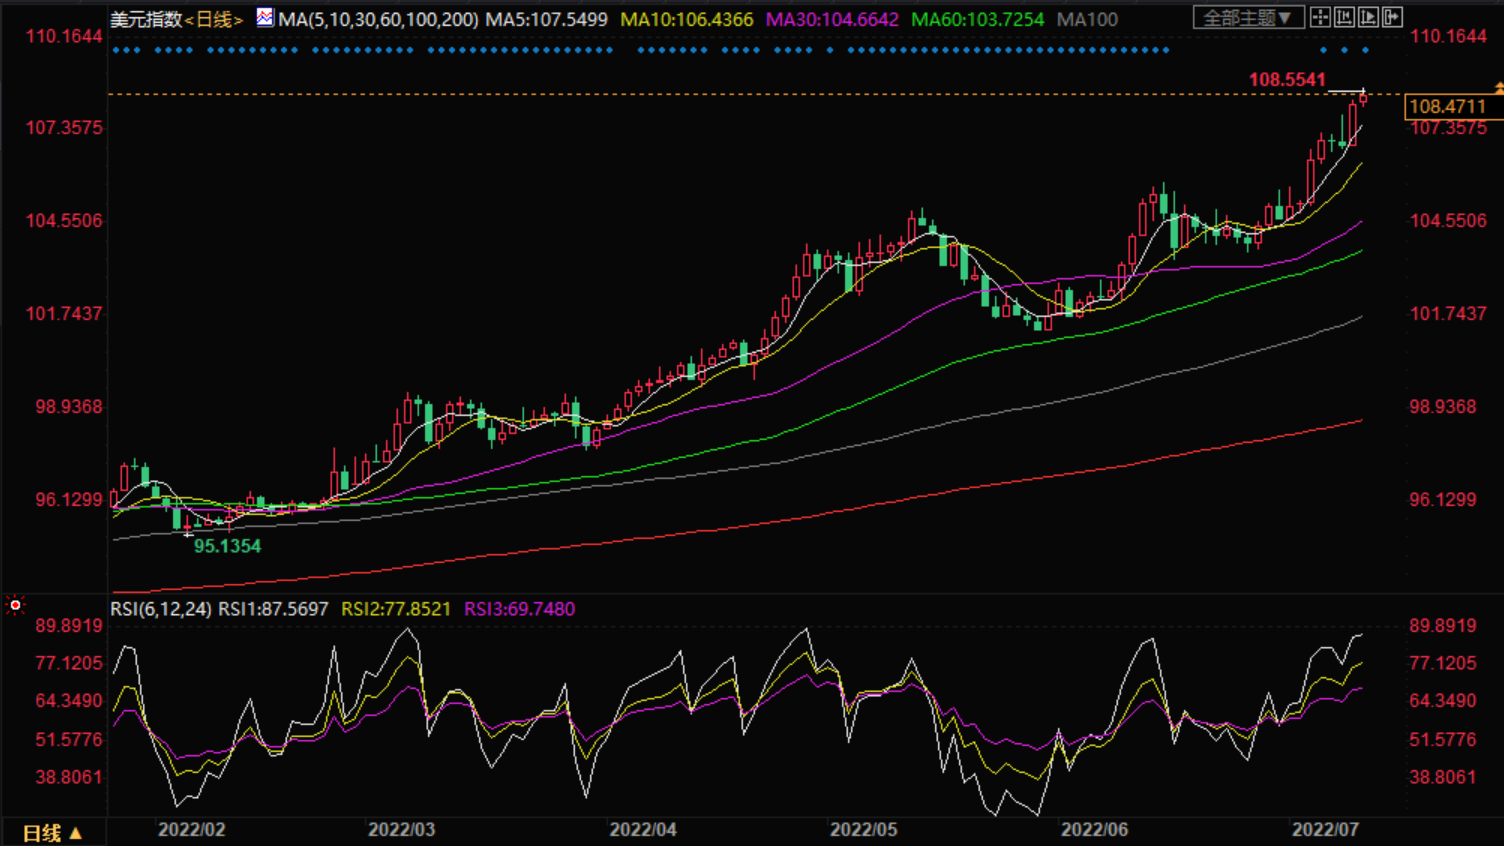
Task: Click the play-forward range icon
Action: (x=1368, y=17)
